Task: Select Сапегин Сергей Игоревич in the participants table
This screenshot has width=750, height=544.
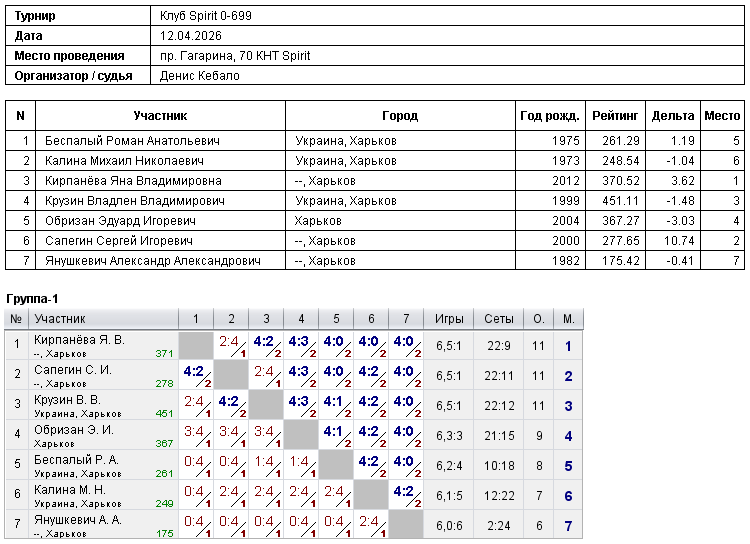Action: (x=119, y=241)
